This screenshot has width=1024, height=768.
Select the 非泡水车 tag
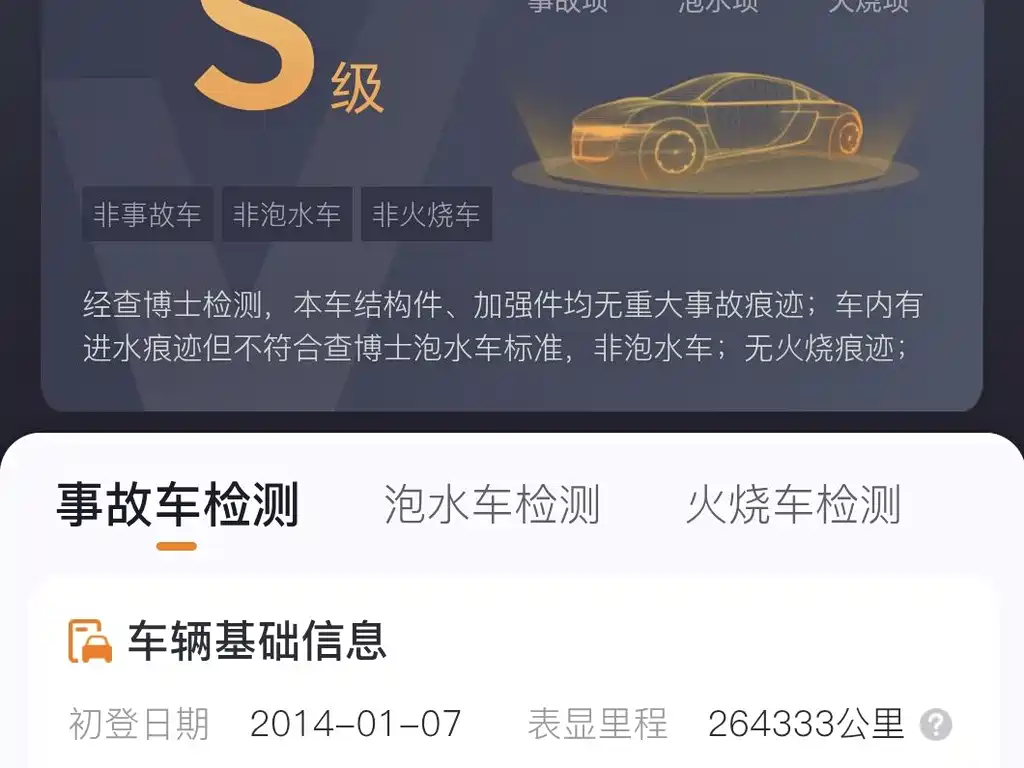[287, 214]
